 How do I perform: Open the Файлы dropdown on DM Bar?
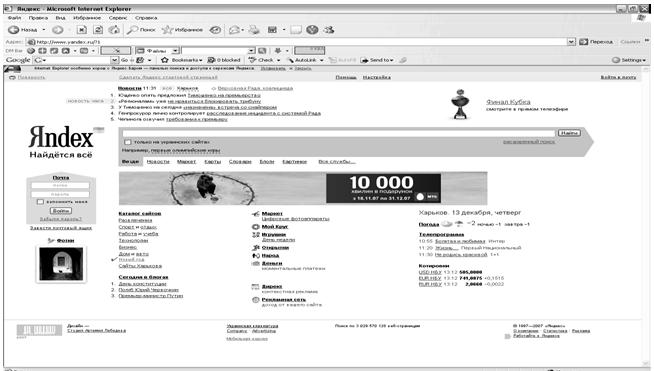176,51
